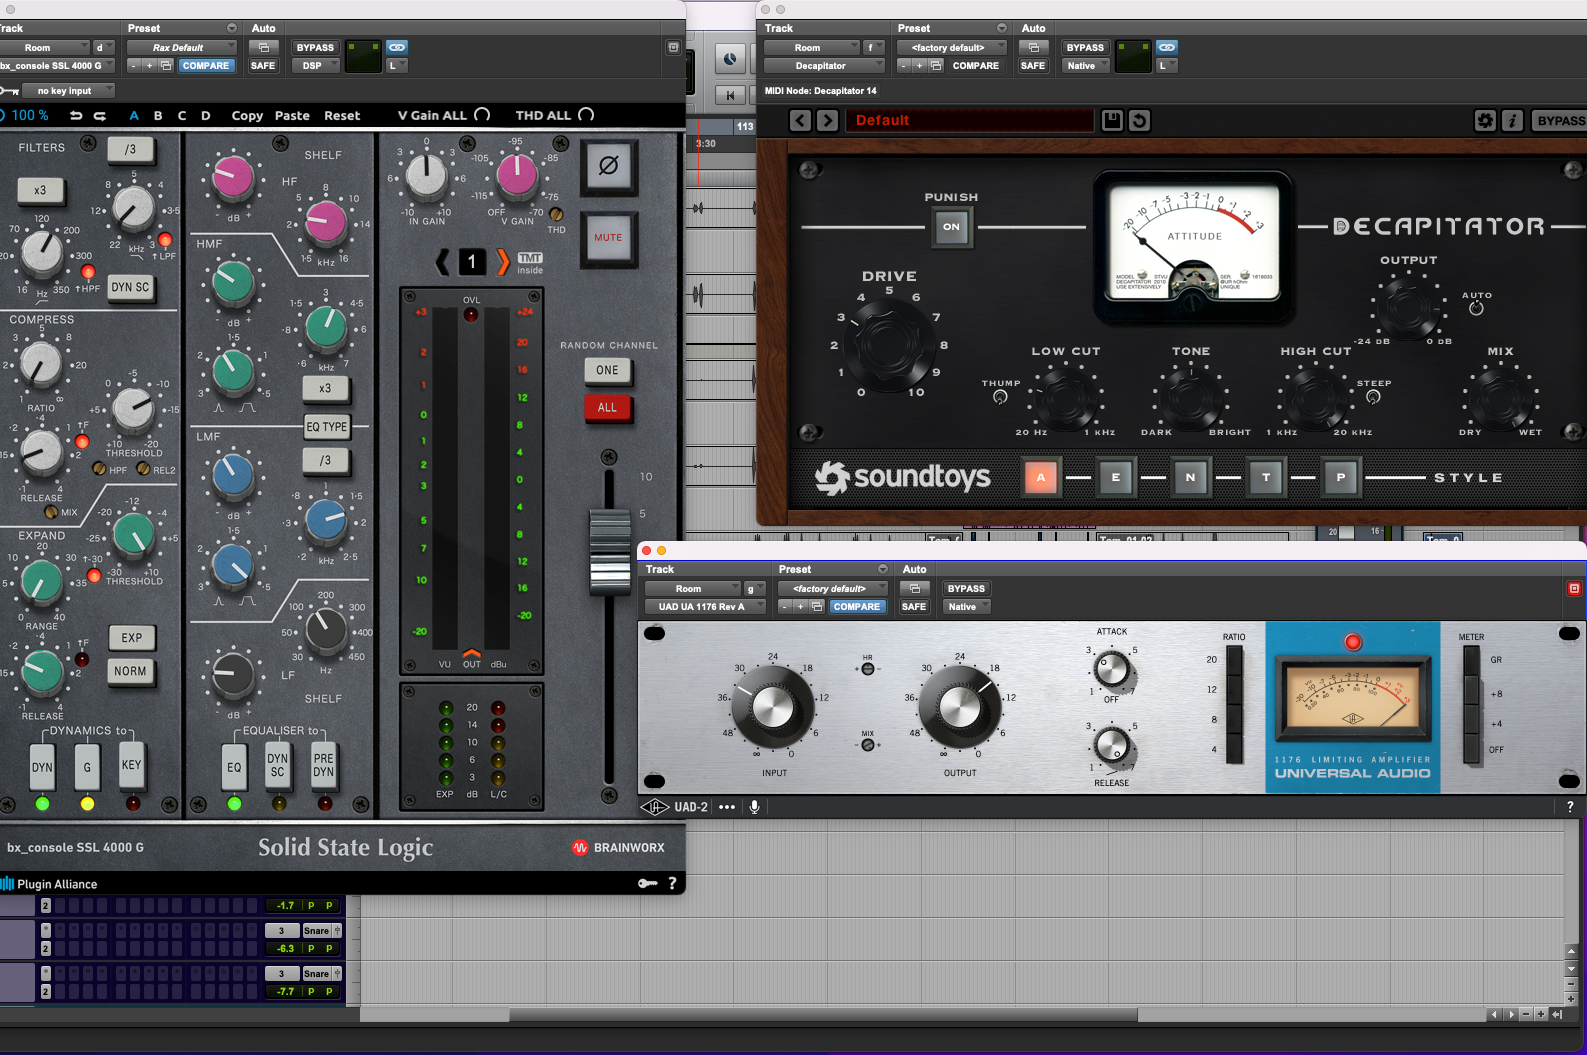Open the help question mark in Plugin Alliance footer
This screenshot has width=1587, height=1055.
pyautogui.click(x=672, y=883)
